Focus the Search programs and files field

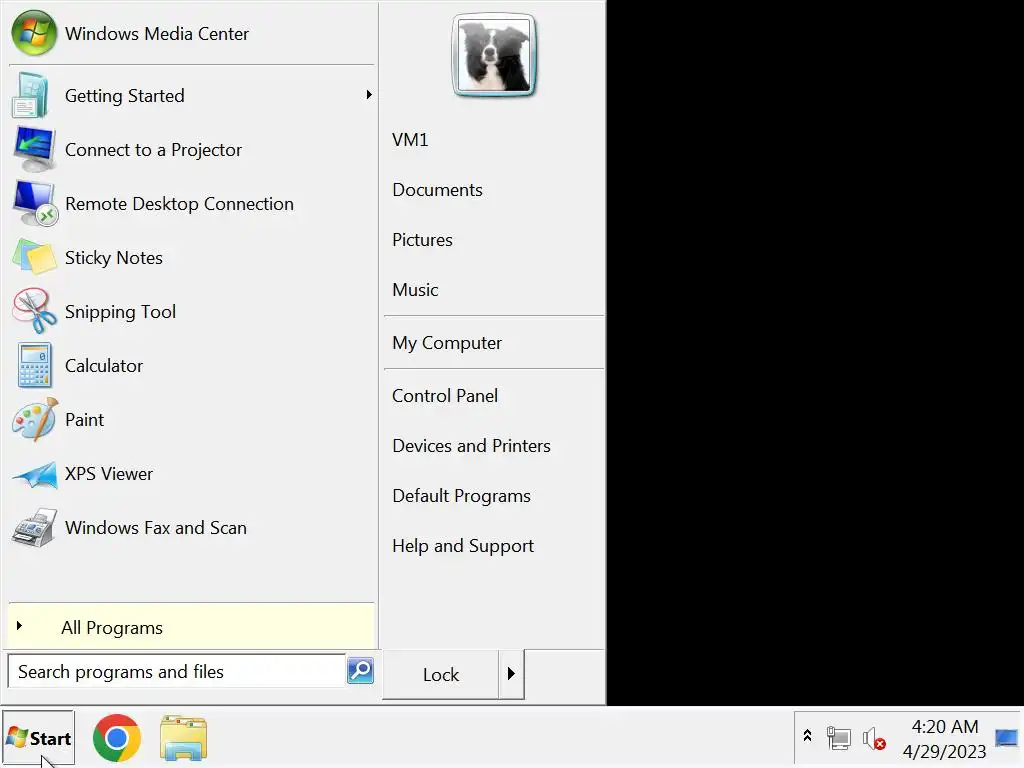(176, 671)
